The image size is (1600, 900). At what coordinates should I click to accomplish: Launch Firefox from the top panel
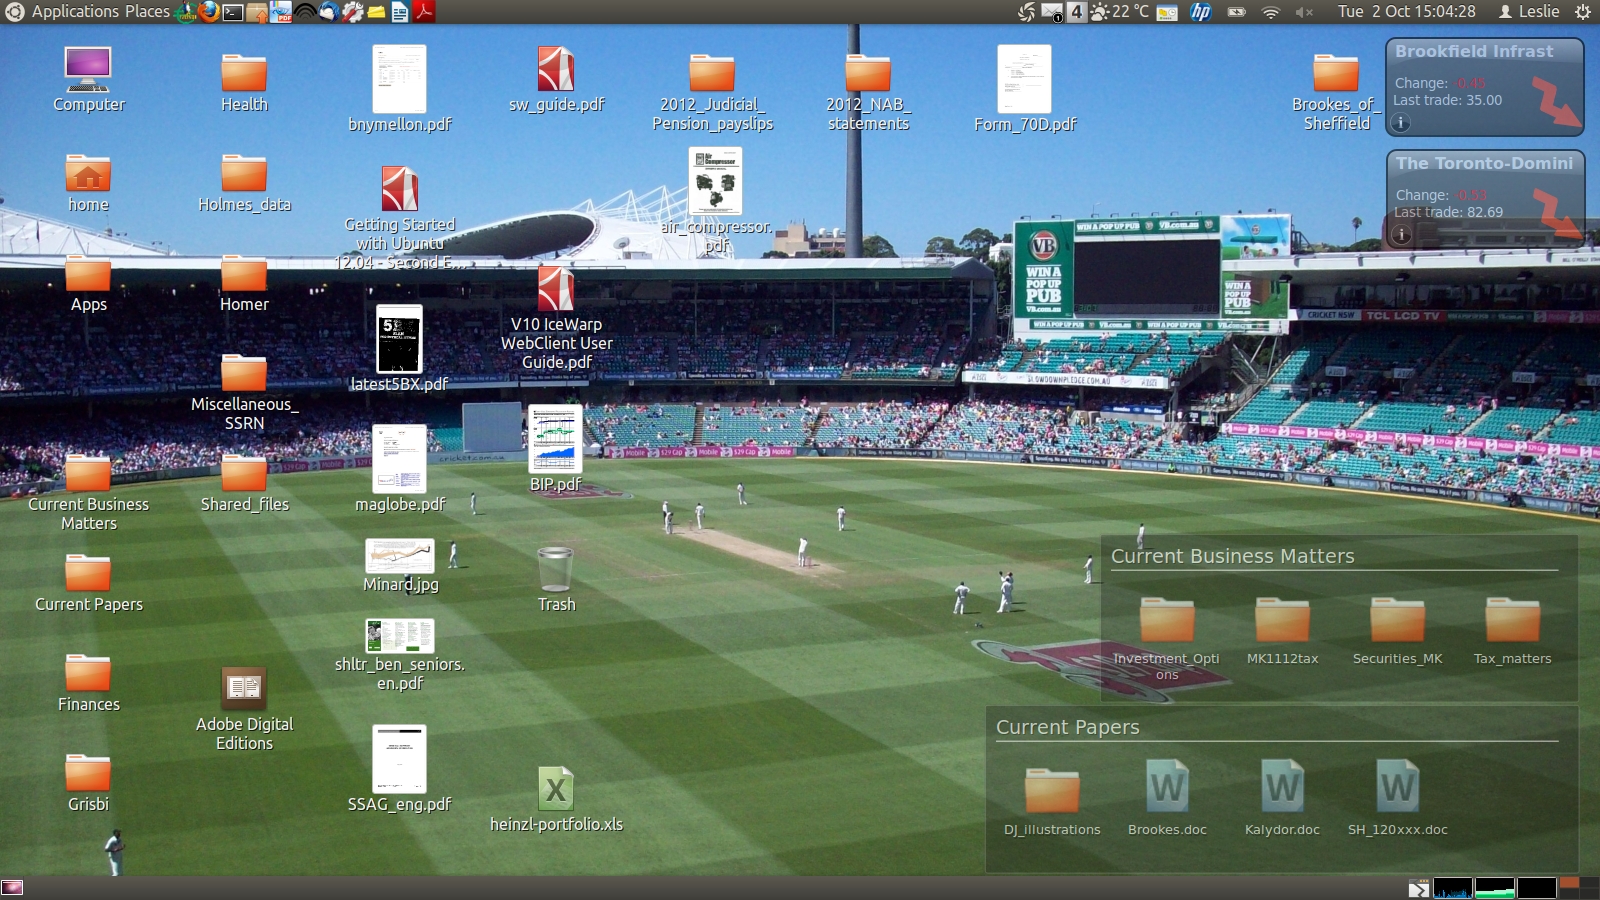pyautogui.click(x=209, y=12)
